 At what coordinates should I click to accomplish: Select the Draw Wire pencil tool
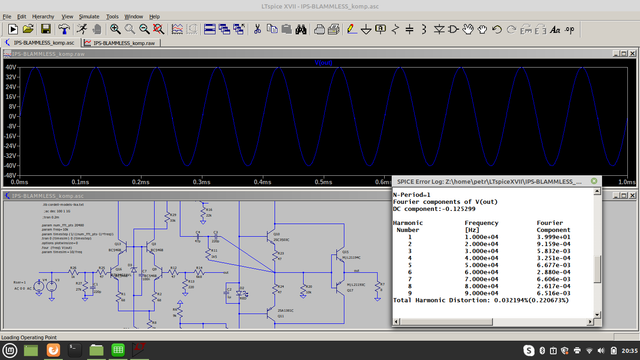click(351, 29)
